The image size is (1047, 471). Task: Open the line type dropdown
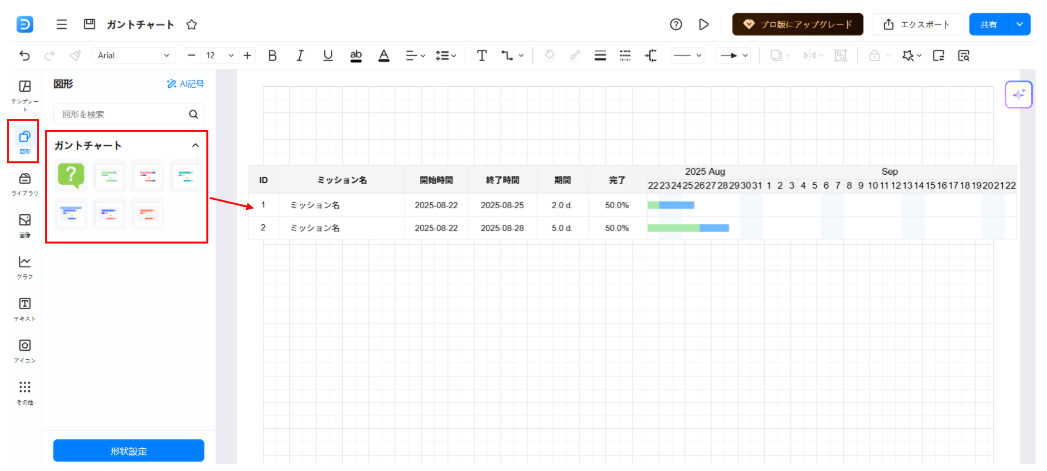pyautogui.click(x=687, y=56)
